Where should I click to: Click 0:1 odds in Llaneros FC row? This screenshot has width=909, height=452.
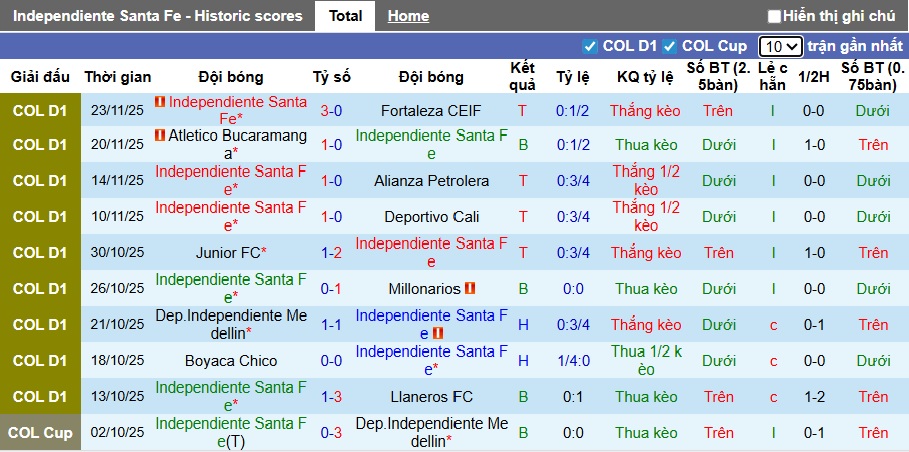pos(573,397)
